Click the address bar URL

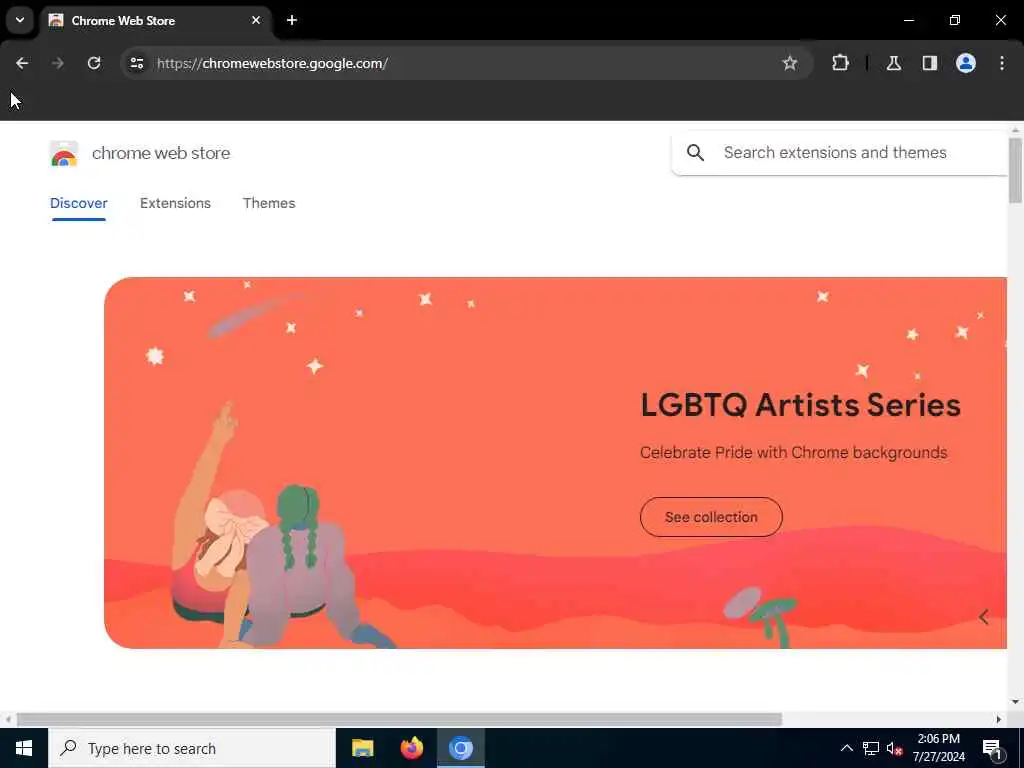(x=272, y=63)
